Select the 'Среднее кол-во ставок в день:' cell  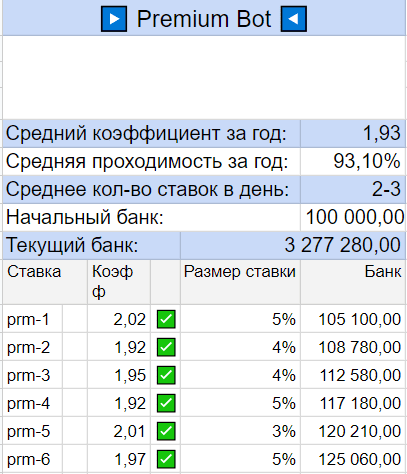[x=151, y=189]
